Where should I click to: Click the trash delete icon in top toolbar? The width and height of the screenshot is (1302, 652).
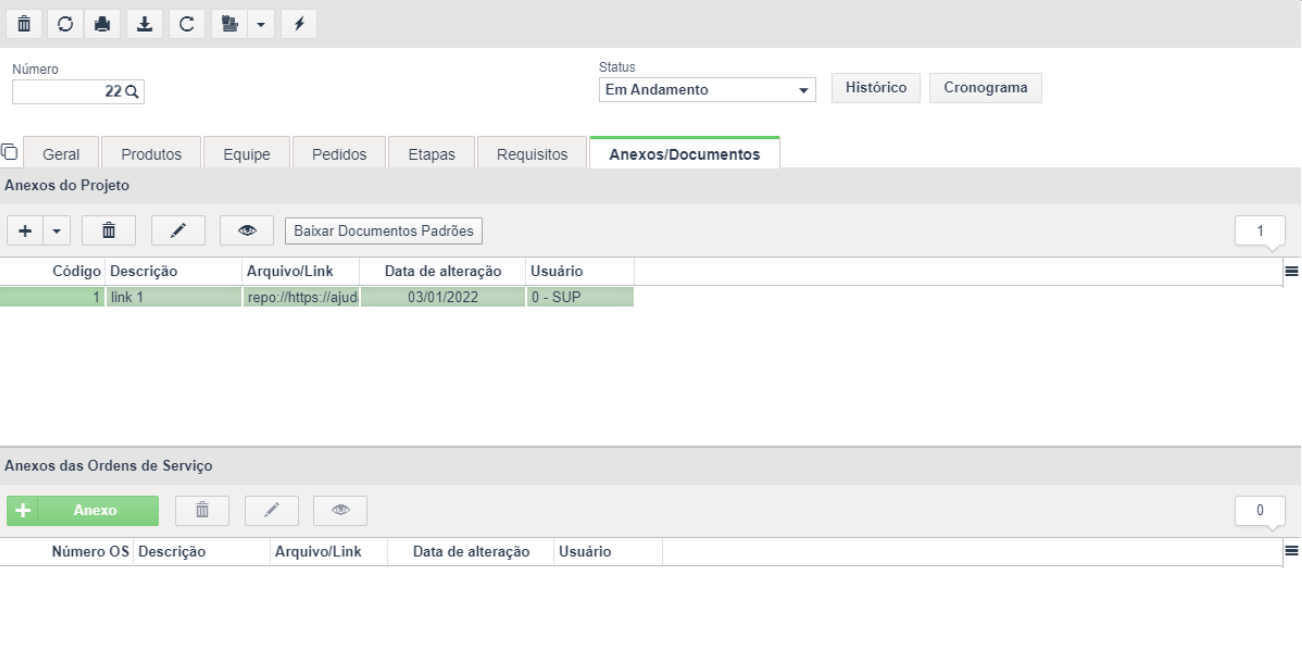click(x=24, y=23)
